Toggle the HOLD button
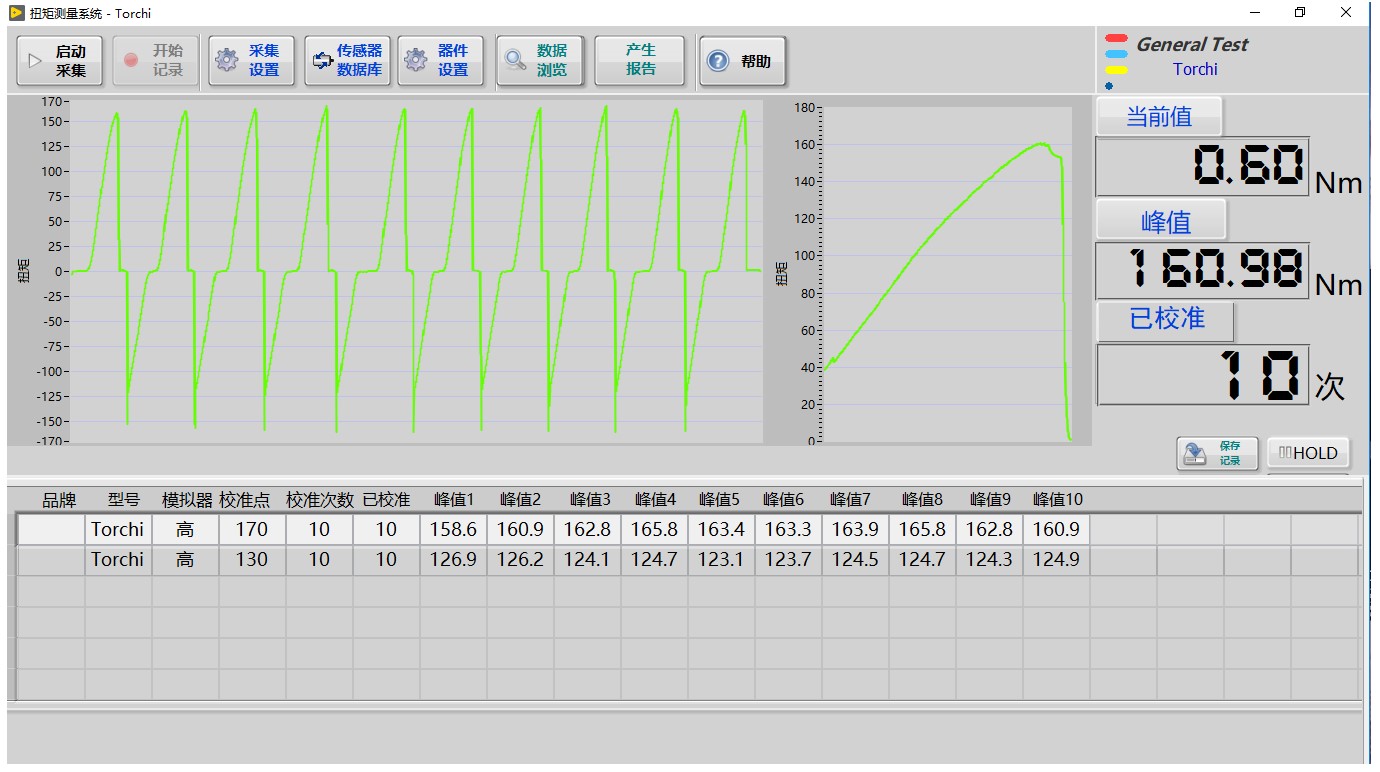This screenshot has width=1380, height=772. click(1308, 453)
